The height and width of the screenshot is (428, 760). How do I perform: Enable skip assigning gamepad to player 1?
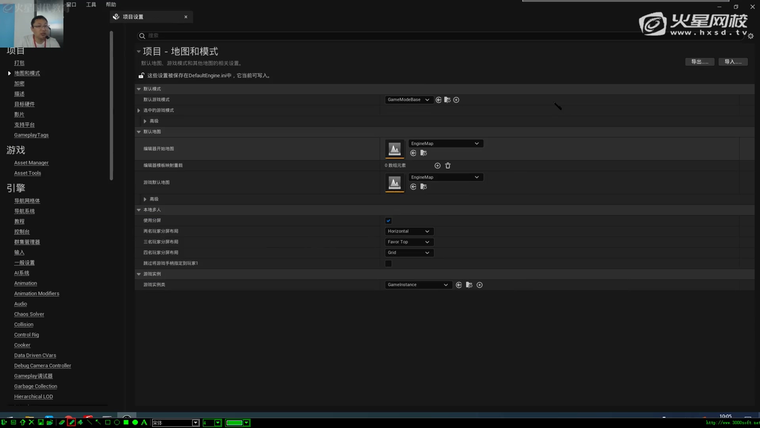(388, 263)
